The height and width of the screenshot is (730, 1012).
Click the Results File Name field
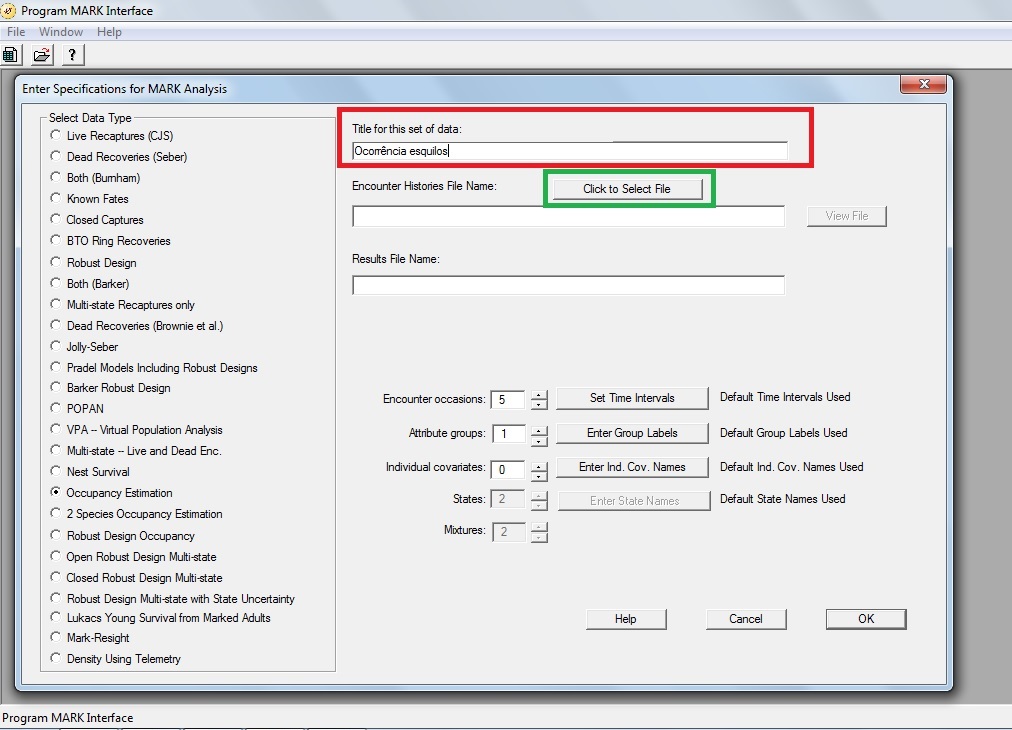(569, 285)
